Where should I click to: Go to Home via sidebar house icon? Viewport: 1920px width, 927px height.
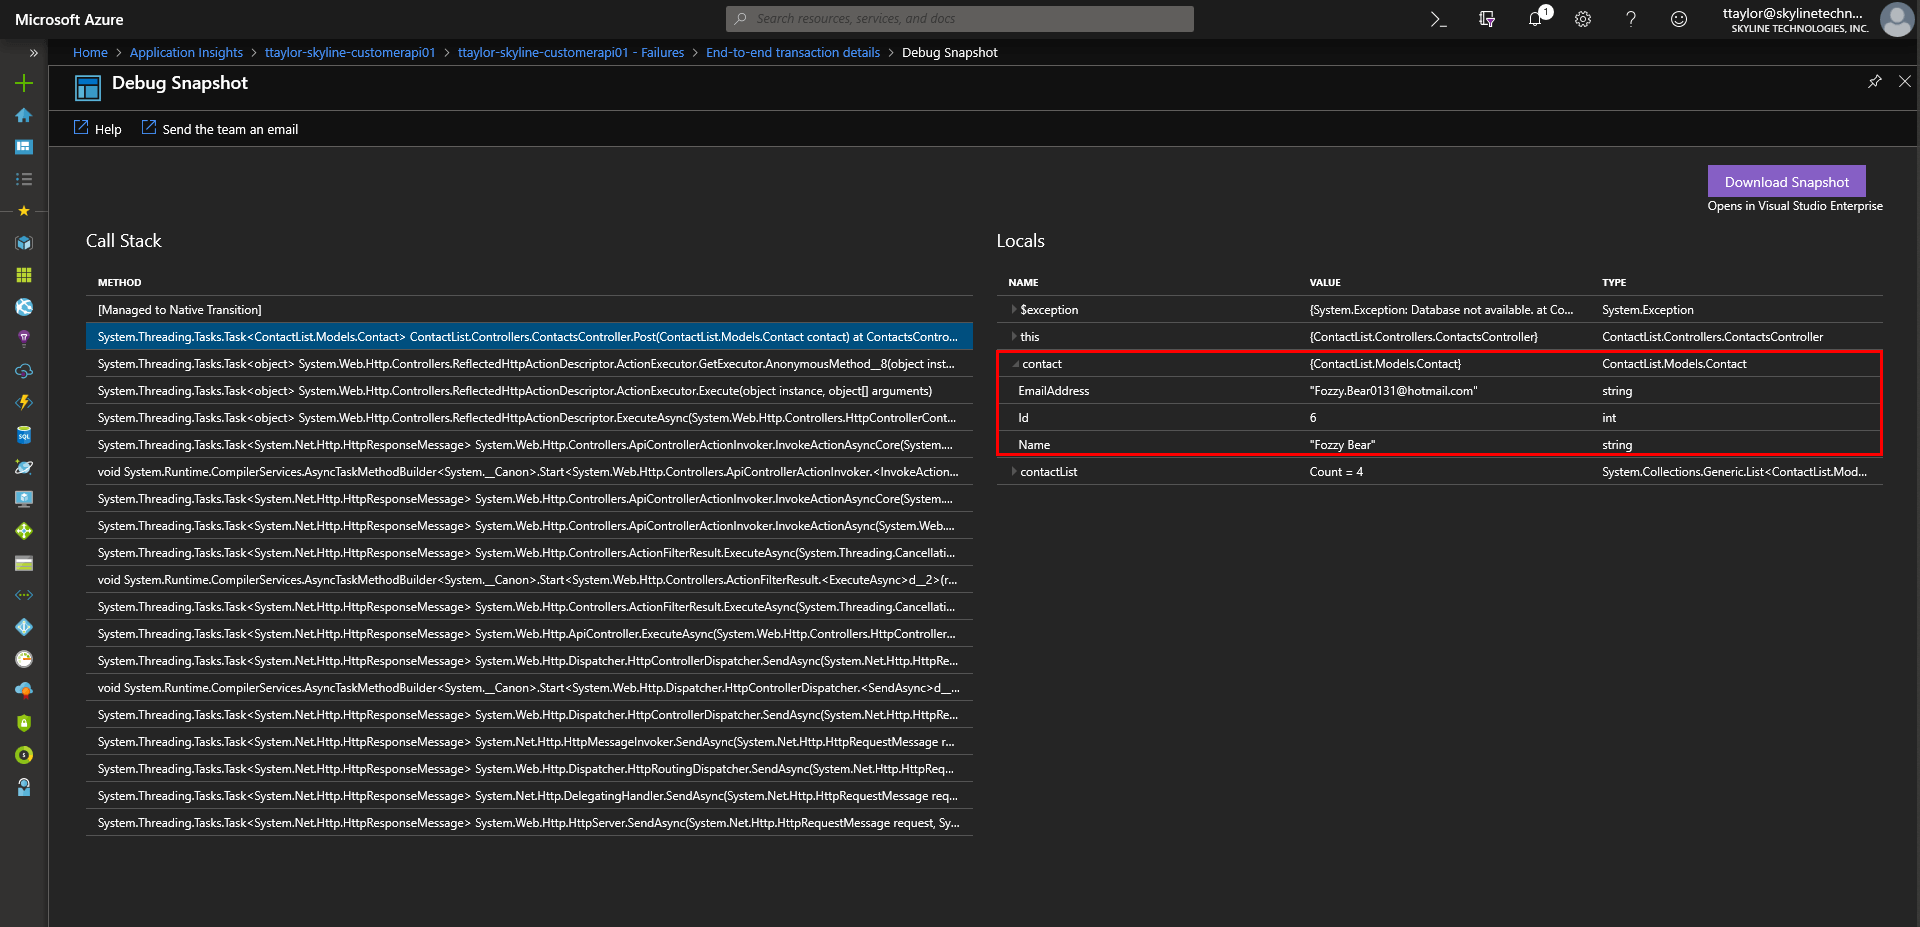coord(24,115)
